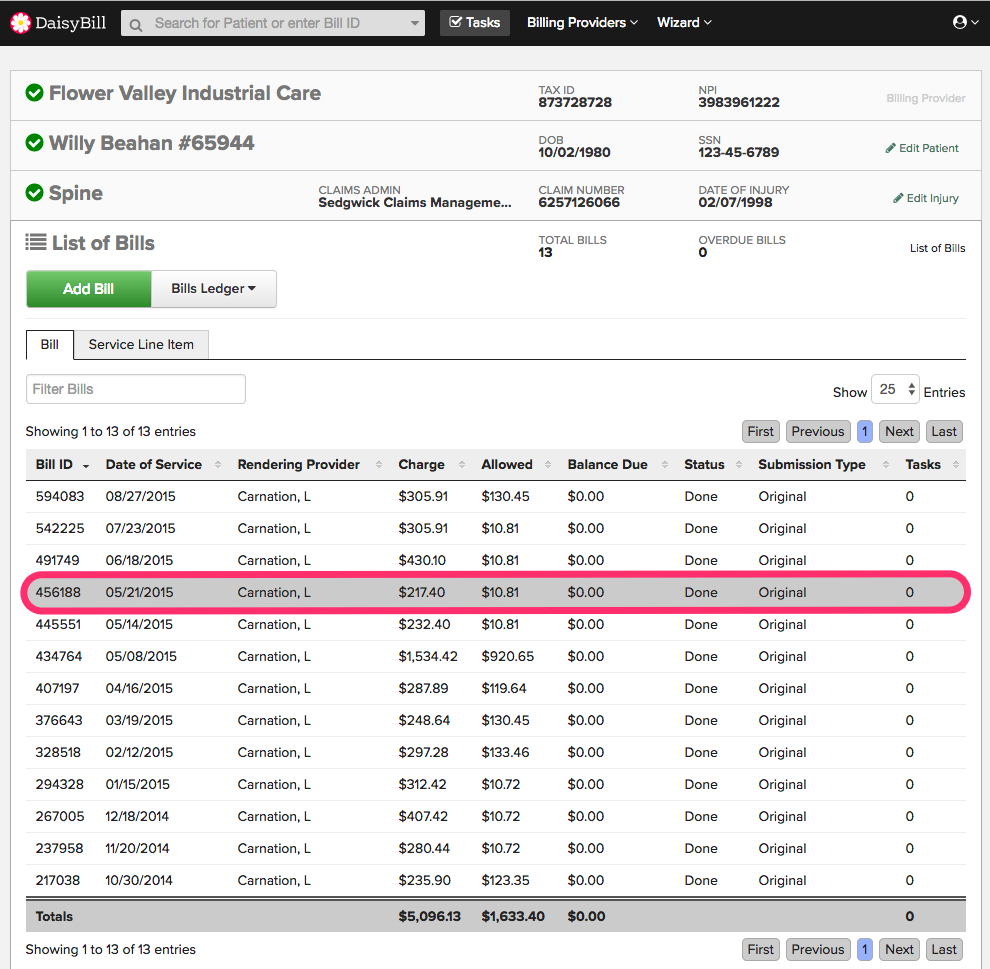Screen dimensions: 990x969
Task: Sort by Bill ID column arrow
Action: (86, 466)
